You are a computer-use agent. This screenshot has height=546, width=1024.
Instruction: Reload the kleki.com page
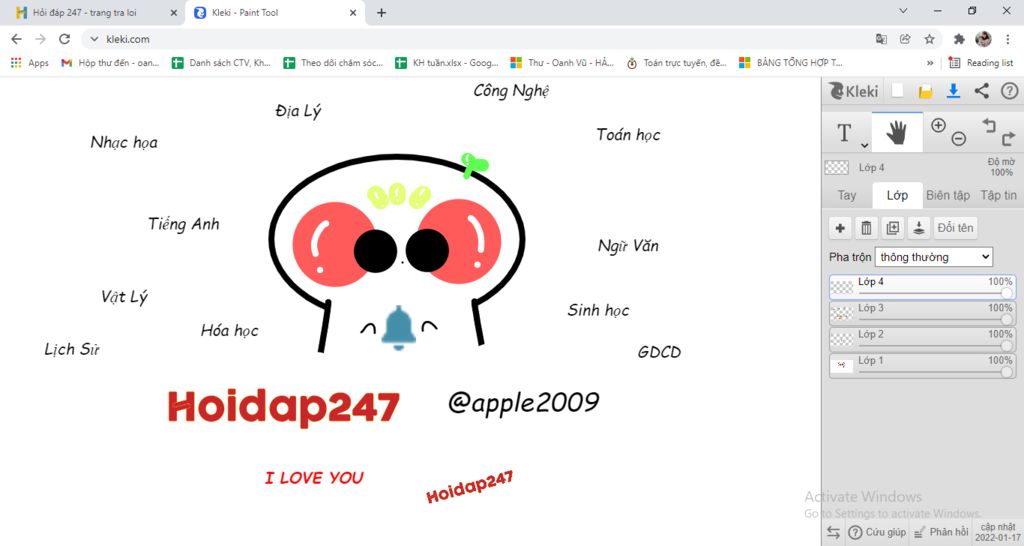tap(64, 39)
